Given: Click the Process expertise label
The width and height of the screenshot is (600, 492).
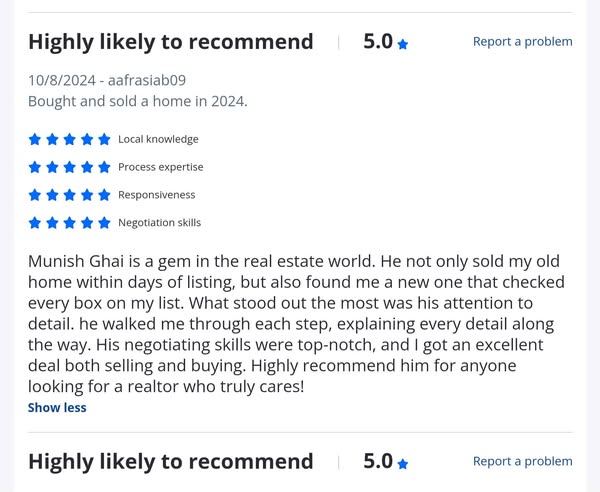Looking at the screenshot, I should click(x=160, y=167).
